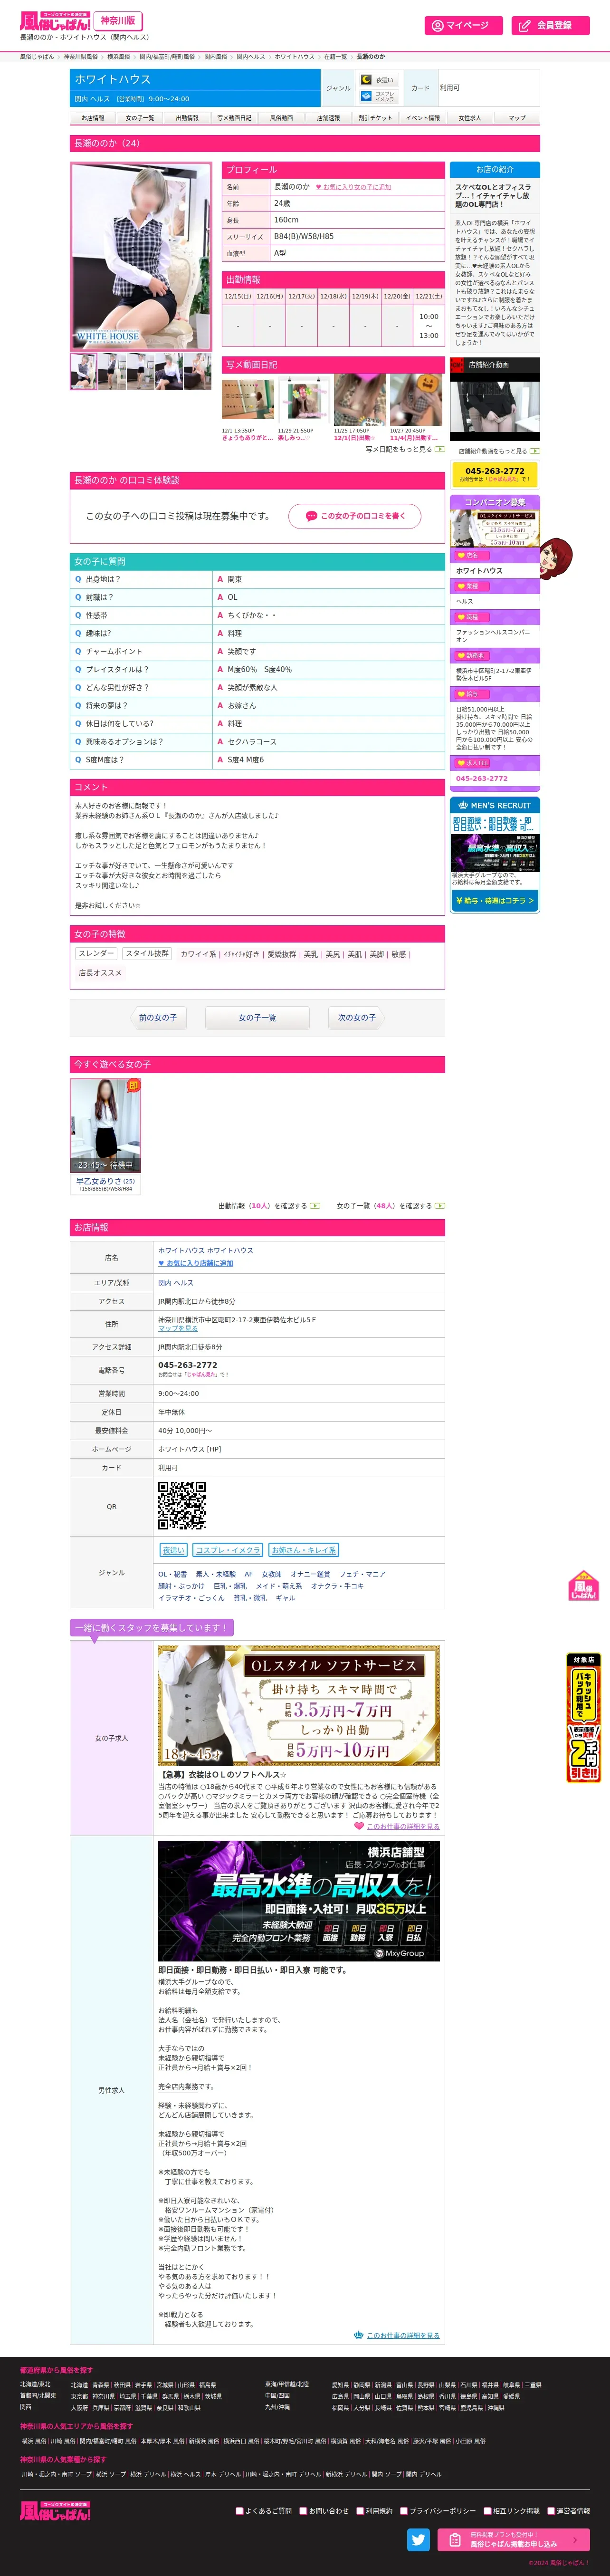Switch to 出勤情報 tab
Image resolution: width=610 pixels, height=2576 pixels.
tap(187, 118)
